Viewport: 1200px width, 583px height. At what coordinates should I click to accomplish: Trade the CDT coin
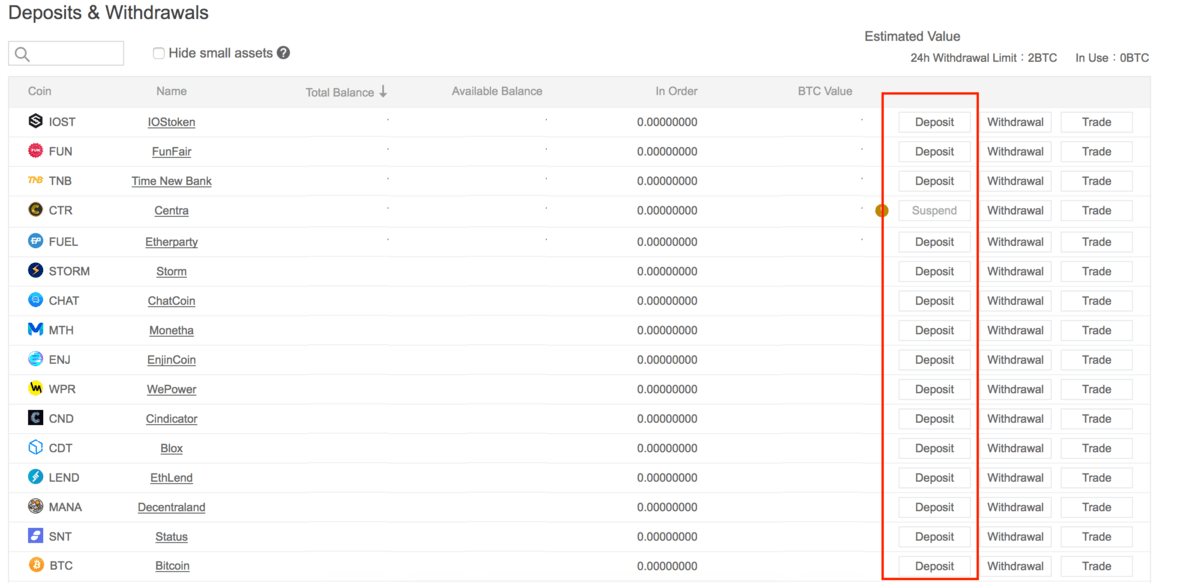1097,448
